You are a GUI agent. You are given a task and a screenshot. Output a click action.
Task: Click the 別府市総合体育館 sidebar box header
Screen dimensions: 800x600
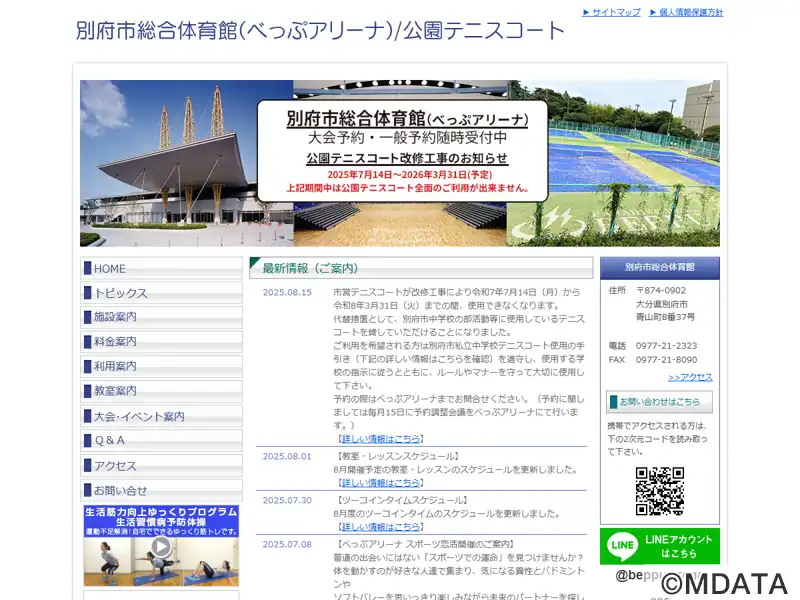(x=660, y=267)
